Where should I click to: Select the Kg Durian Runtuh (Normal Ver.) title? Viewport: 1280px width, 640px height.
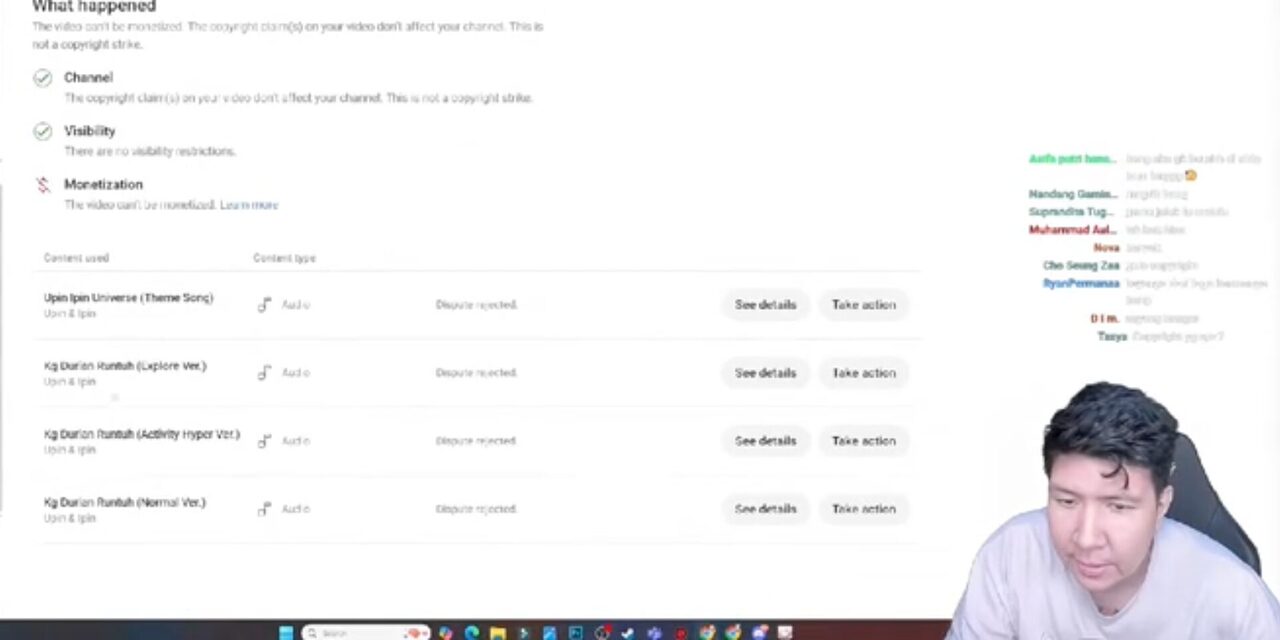[125, 503]
